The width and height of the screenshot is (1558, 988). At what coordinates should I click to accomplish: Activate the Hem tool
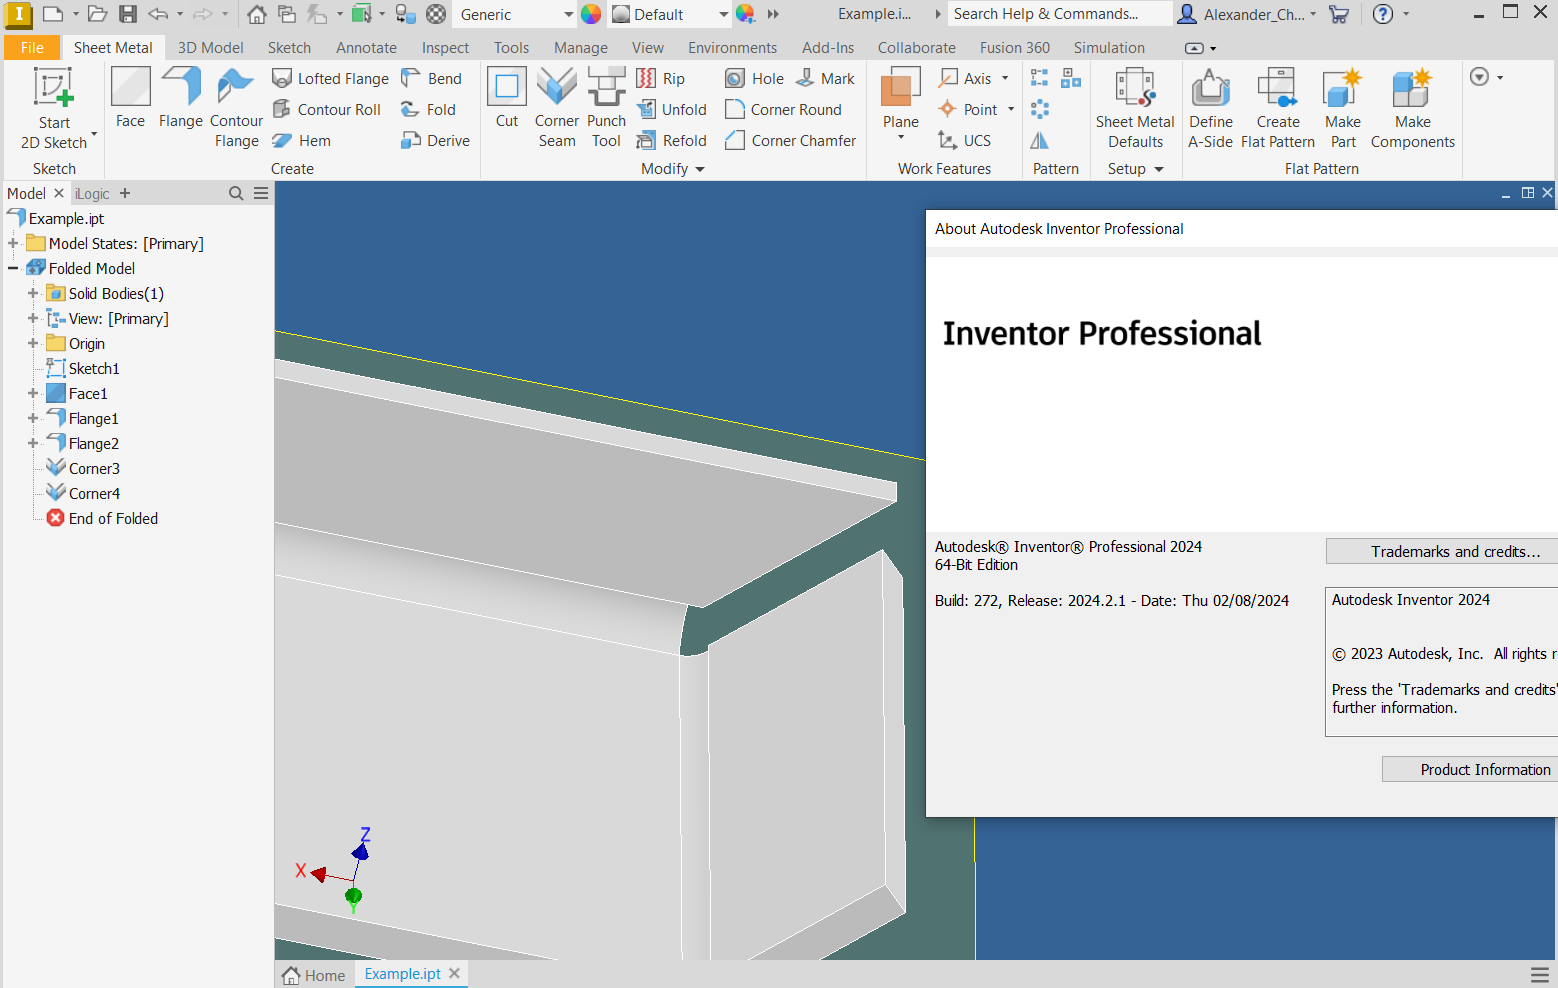(302, 140)
